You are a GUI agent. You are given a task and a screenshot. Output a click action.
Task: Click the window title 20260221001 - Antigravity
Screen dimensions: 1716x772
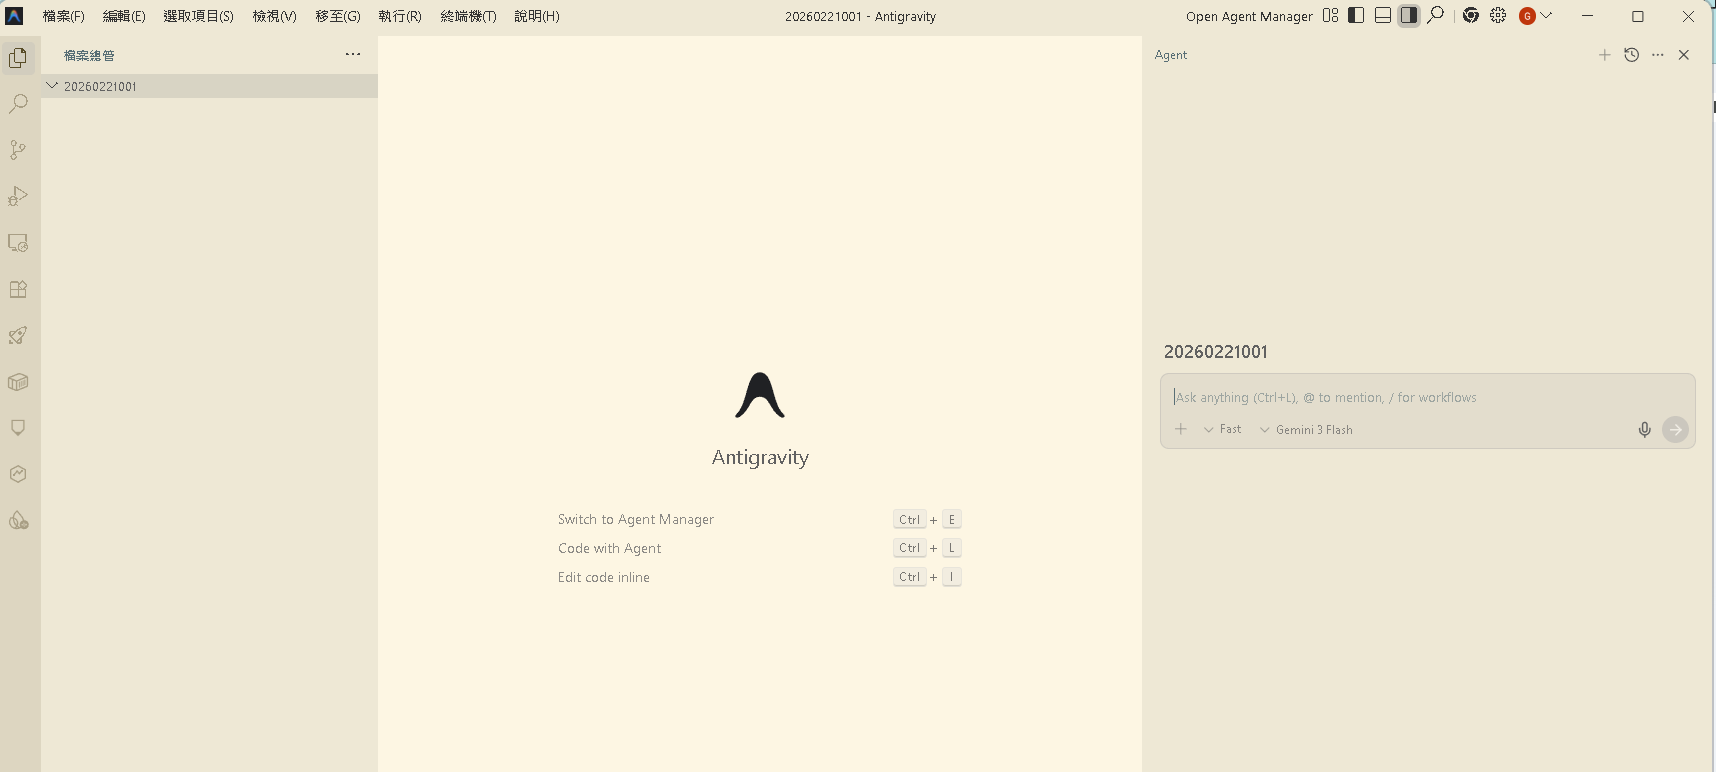tap(860, 16)
